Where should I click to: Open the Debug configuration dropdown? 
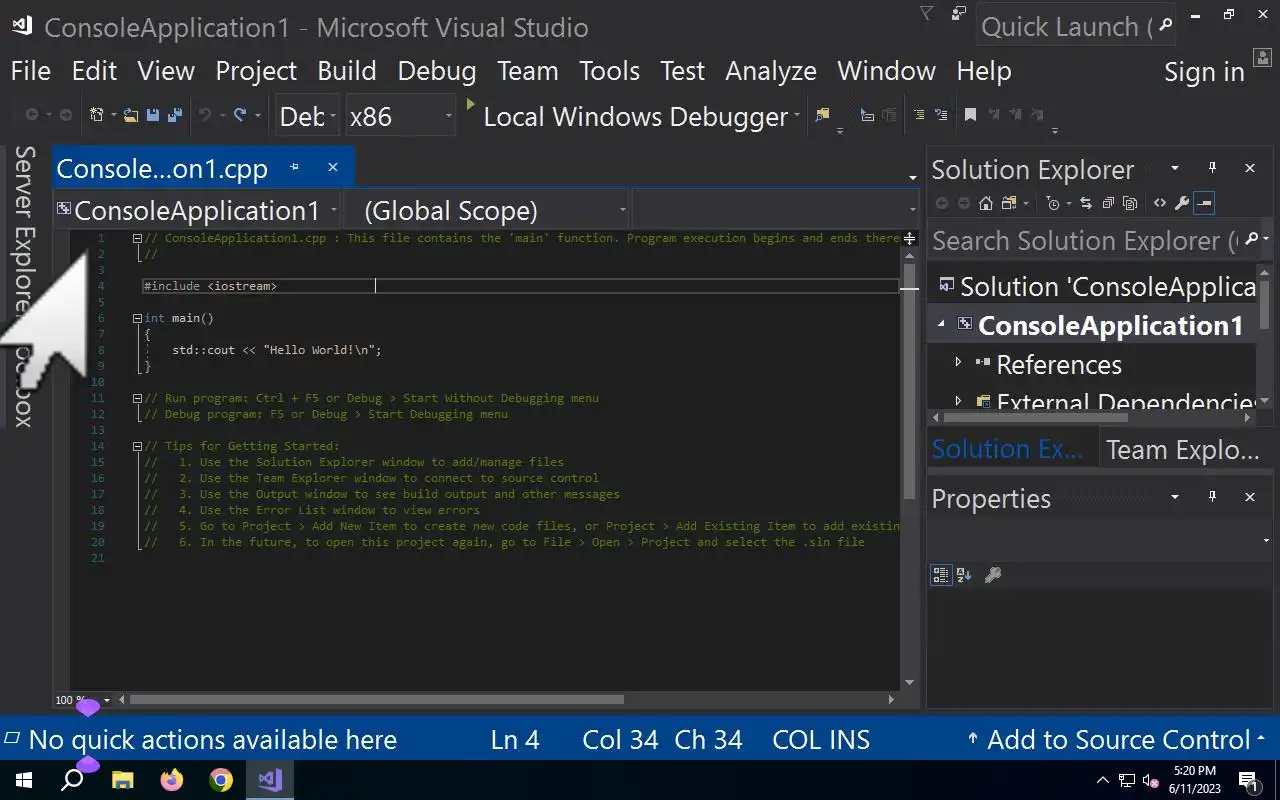pyautogui.click(x=307, y=116)
